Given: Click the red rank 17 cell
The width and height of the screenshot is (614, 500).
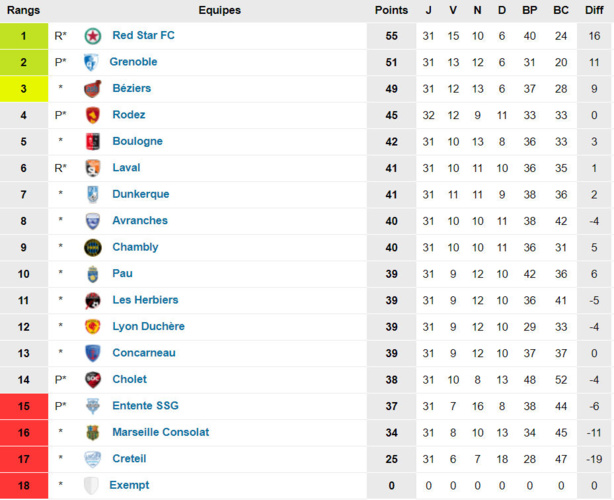Looking at the screenshot, I should (x=23, y=459).
